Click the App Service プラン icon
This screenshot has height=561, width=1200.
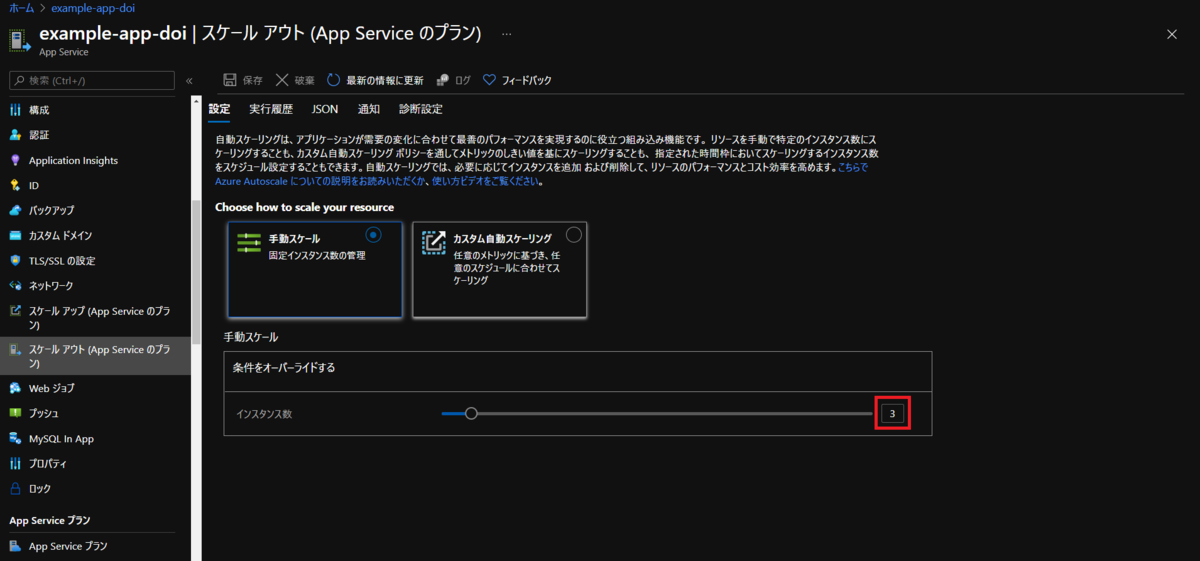click(x=15, y=546)
